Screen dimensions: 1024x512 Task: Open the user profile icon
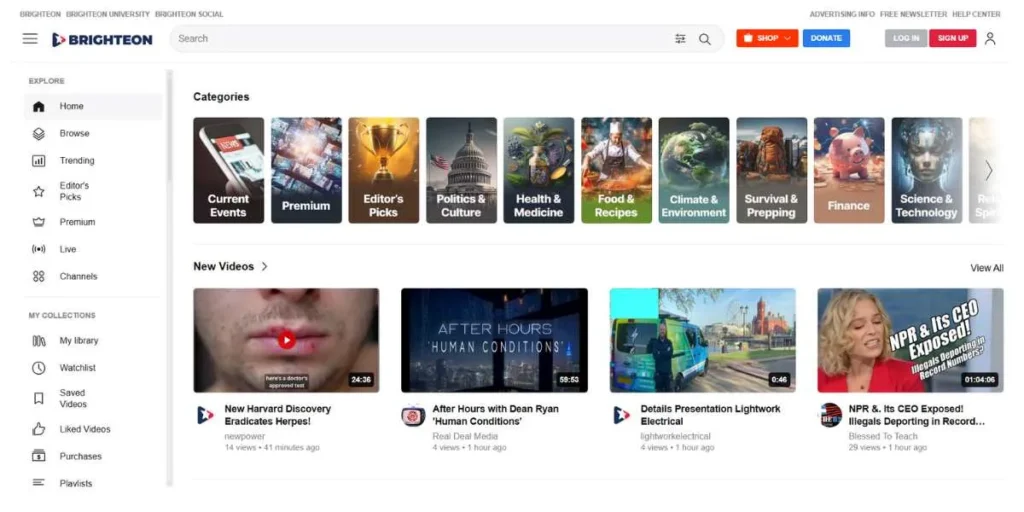(990, 39)
